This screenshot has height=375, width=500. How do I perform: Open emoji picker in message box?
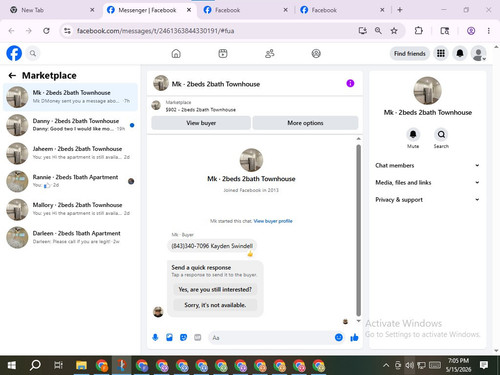pos(339,338)
